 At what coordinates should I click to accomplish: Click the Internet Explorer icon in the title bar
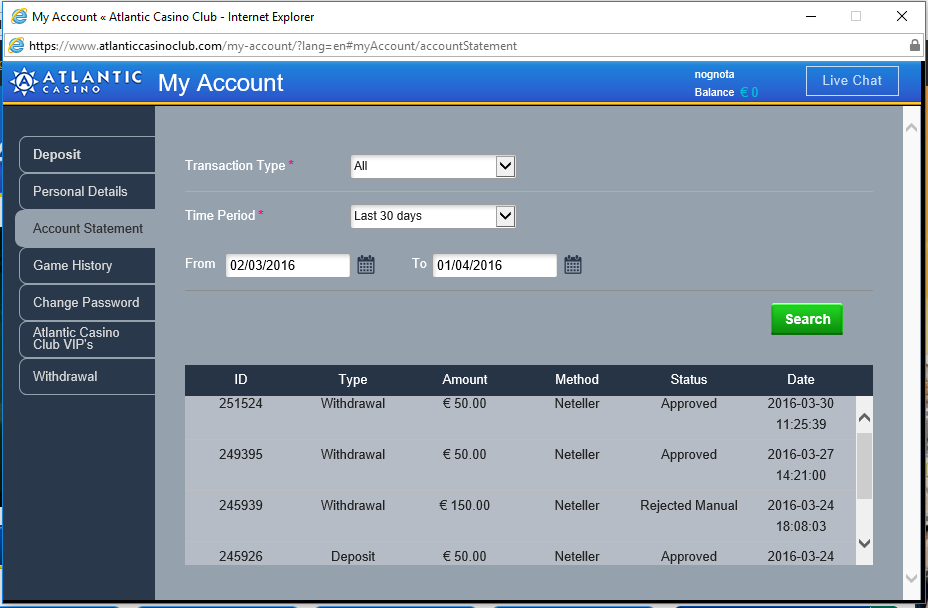(x=19, y=16)
